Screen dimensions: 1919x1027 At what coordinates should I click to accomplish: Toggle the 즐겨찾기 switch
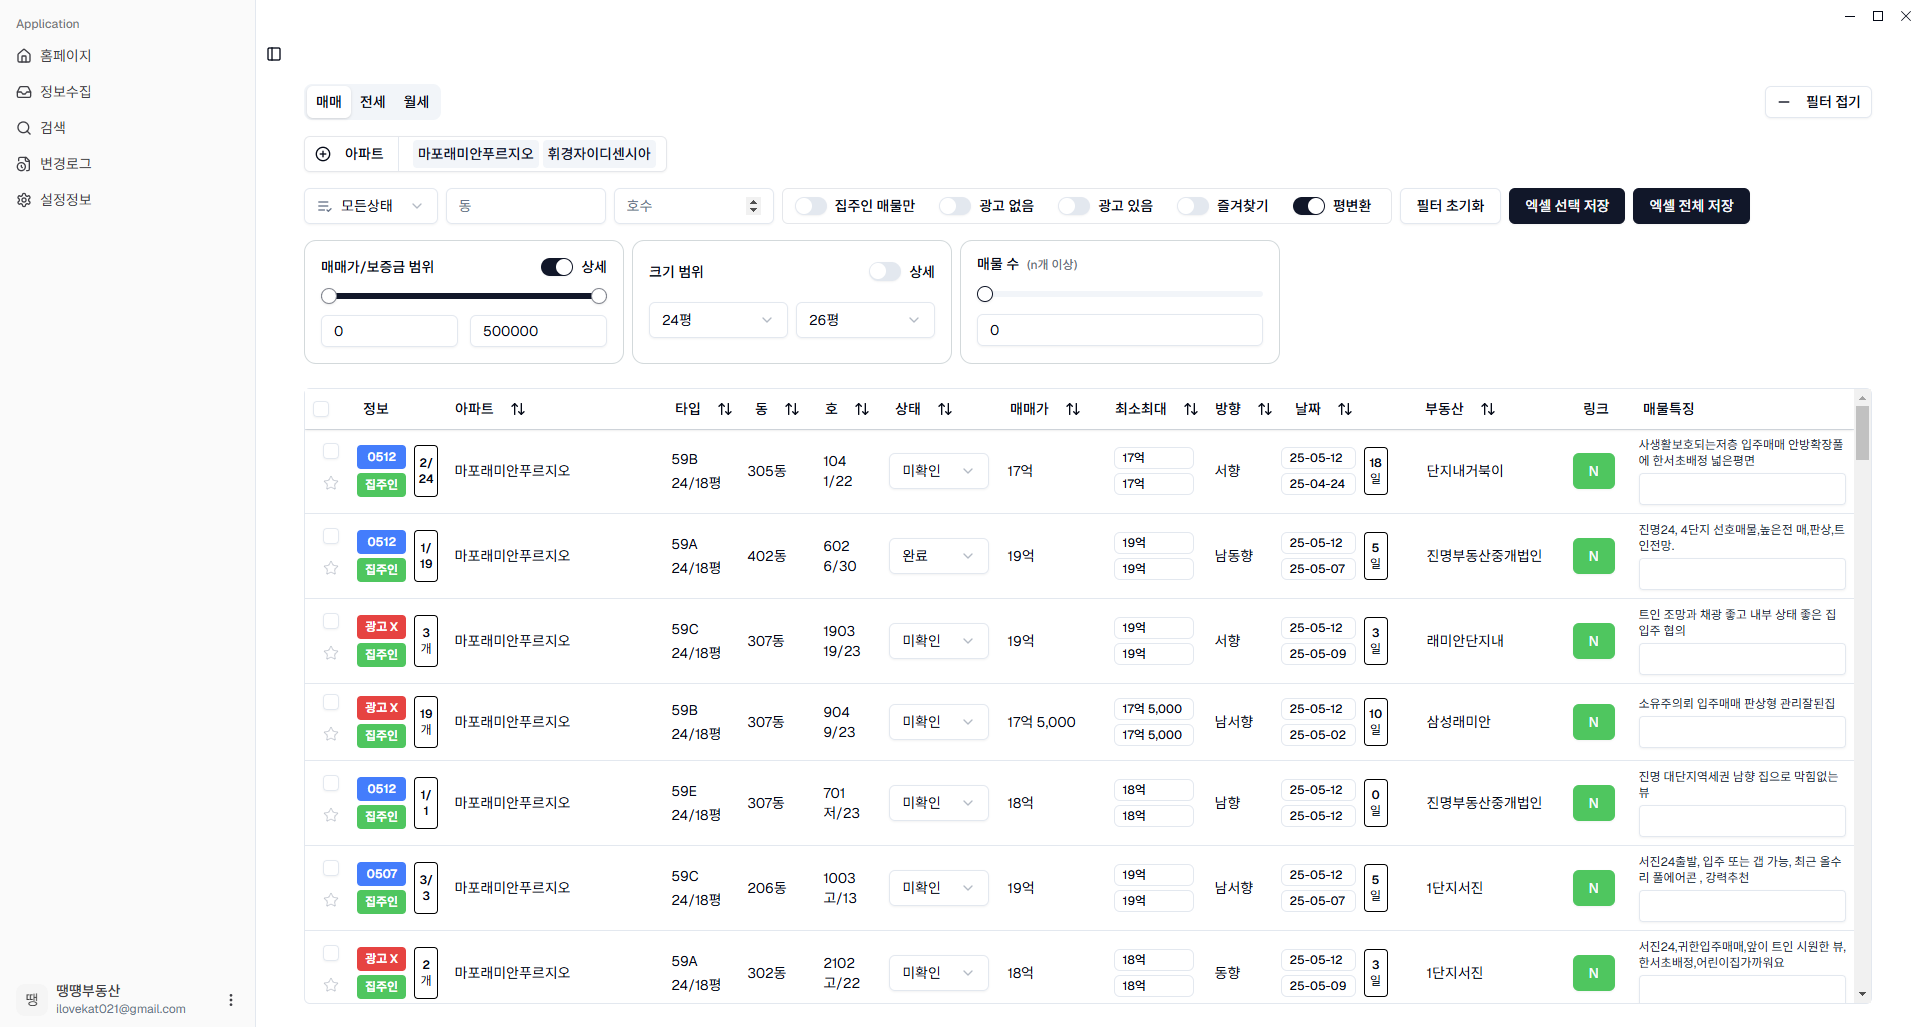[1193, 206]
